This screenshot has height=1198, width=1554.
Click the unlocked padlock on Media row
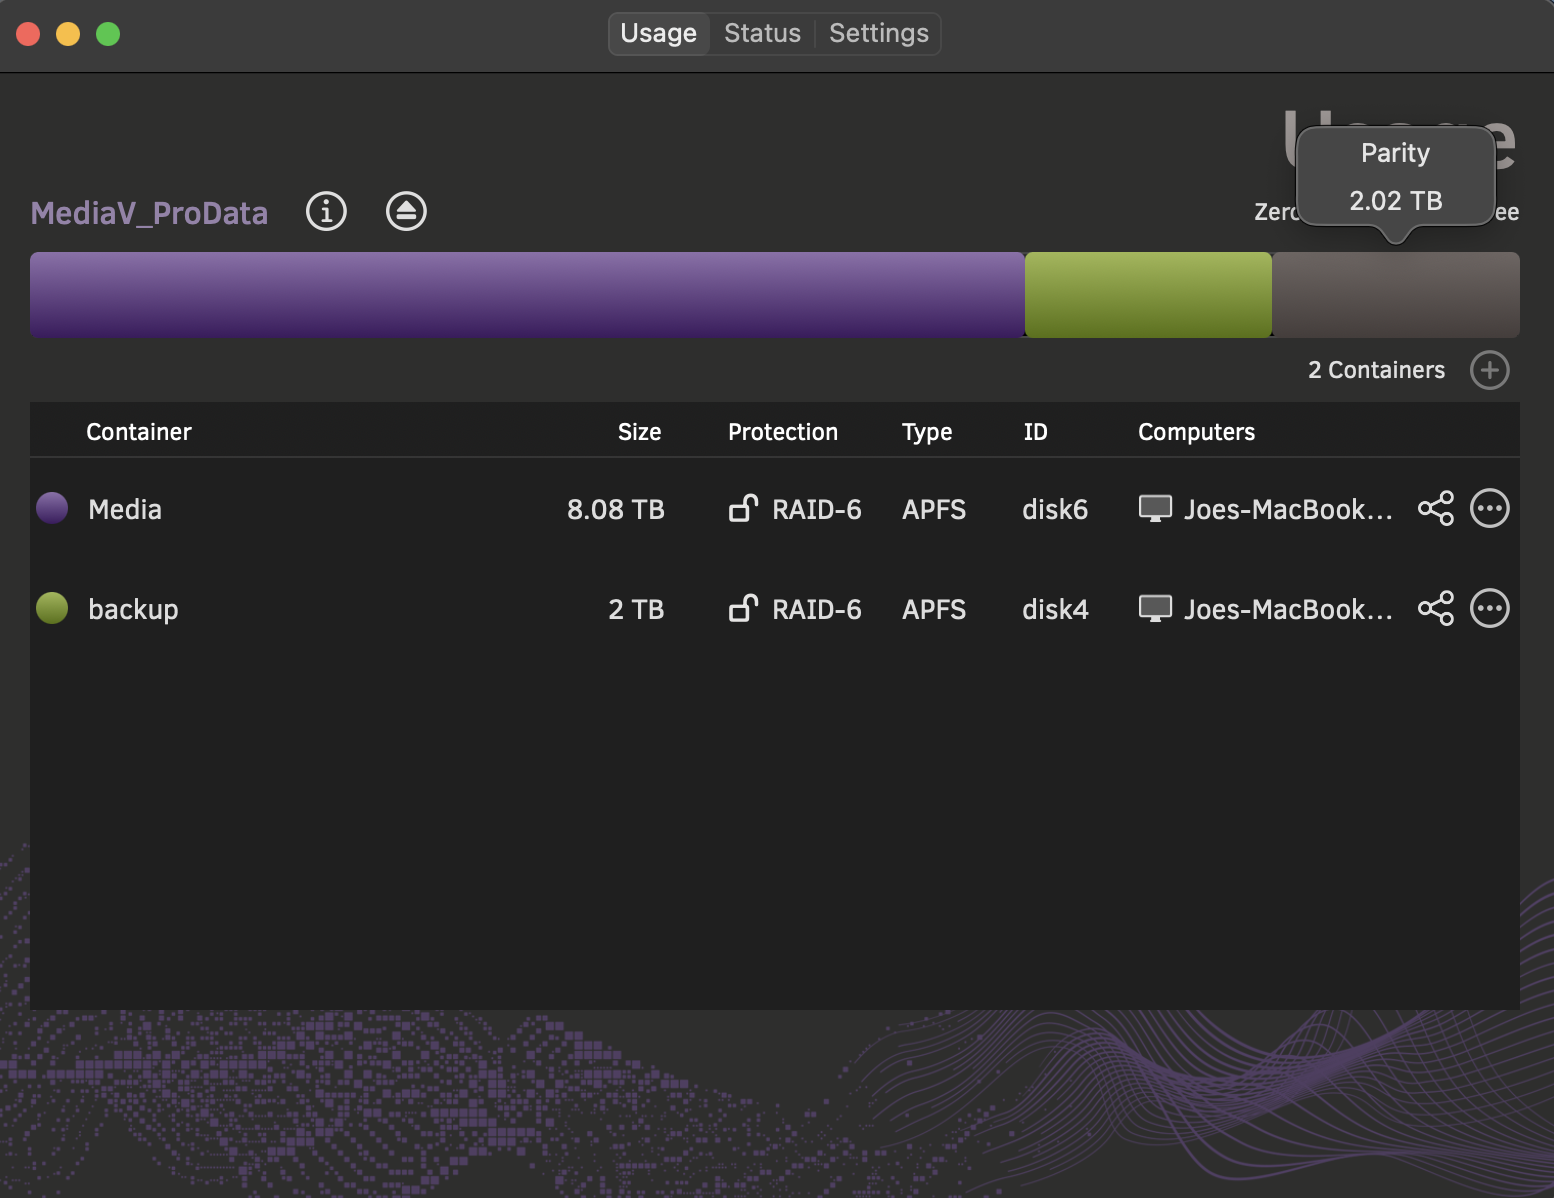click(x=743, y=509)
